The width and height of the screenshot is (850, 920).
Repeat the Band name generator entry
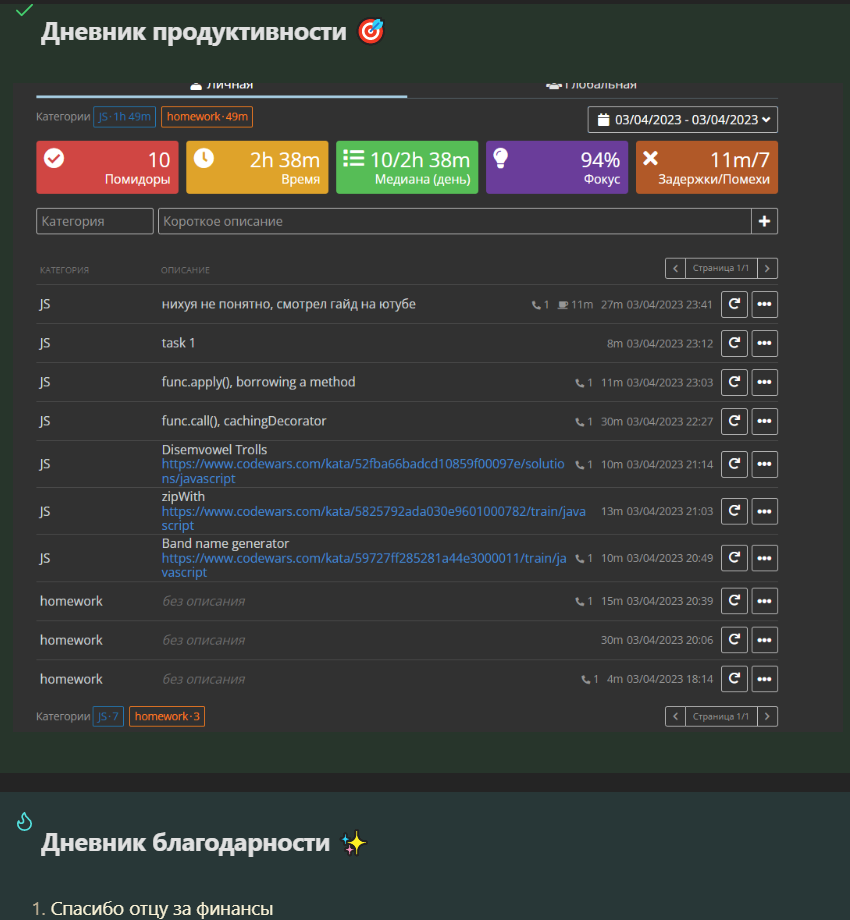[x=734, y=558]
